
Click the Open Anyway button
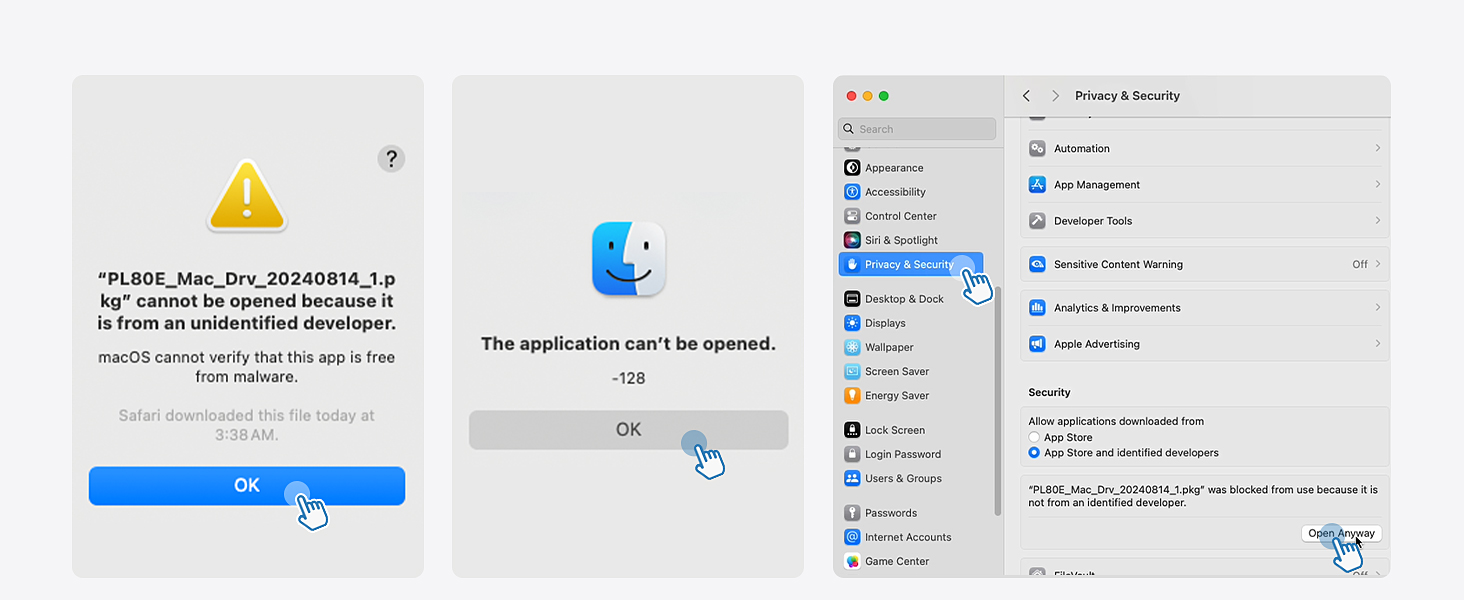click(1342, 533)
